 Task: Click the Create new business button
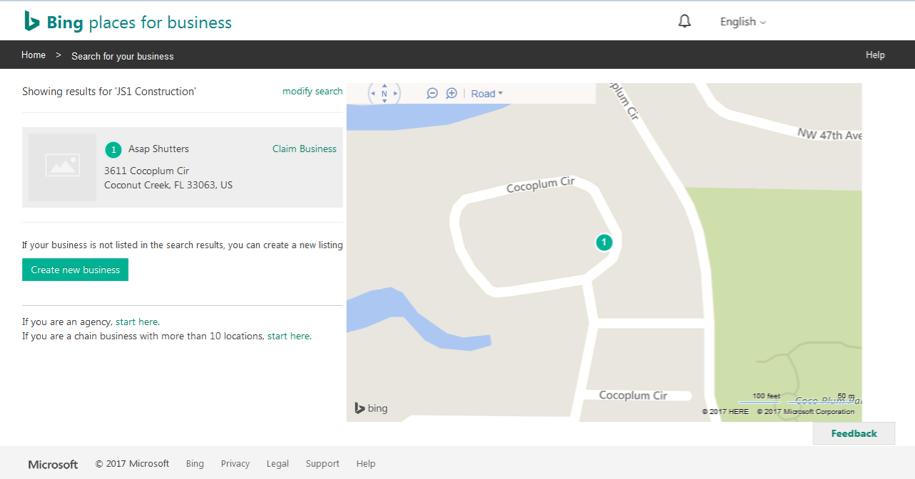pos(75,270)
